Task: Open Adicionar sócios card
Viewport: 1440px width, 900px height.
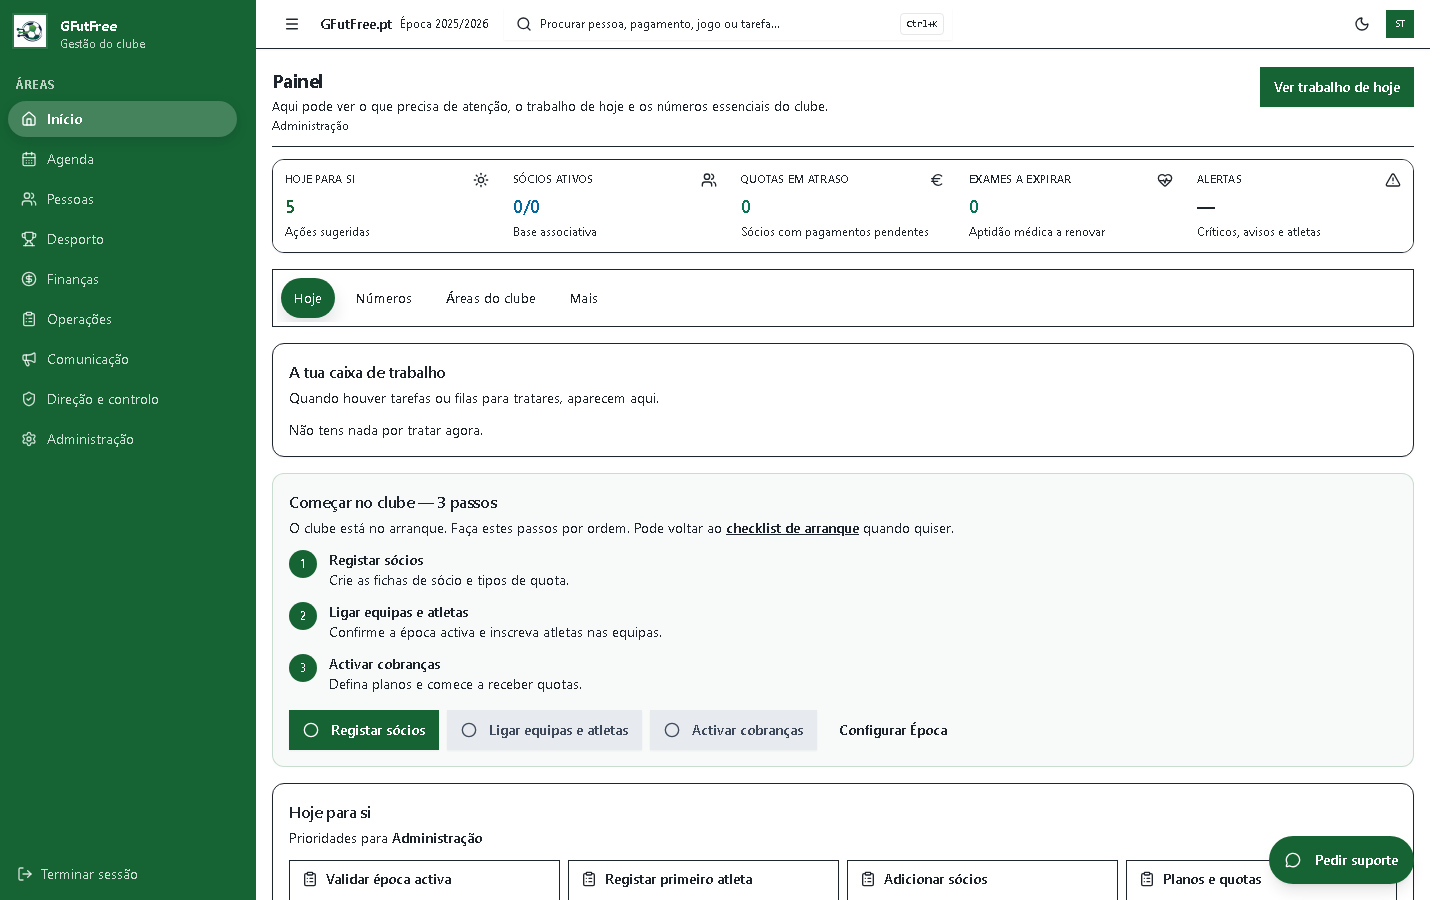Action: tap(982, 880)
